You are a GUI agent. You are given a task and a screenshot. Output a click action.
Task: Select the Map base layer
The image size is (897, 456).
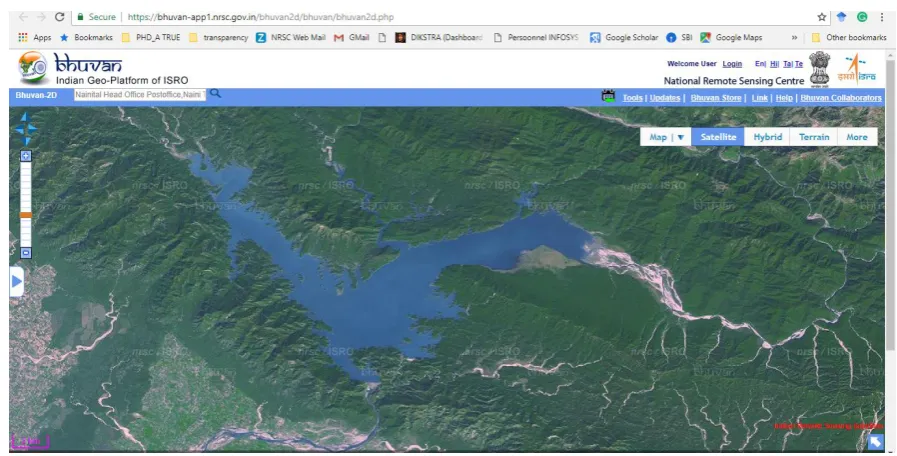(x=658, y=137)
